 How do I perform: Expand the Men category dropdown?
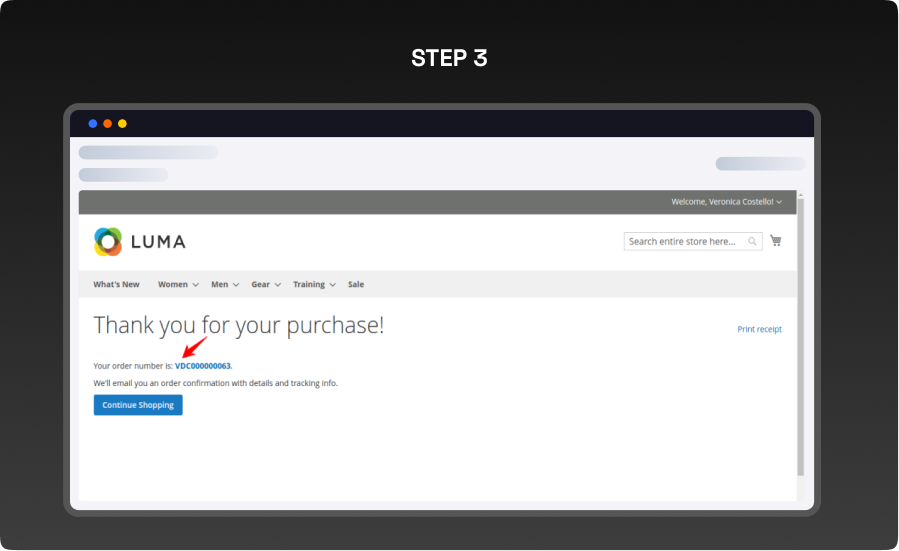[225, 285]
